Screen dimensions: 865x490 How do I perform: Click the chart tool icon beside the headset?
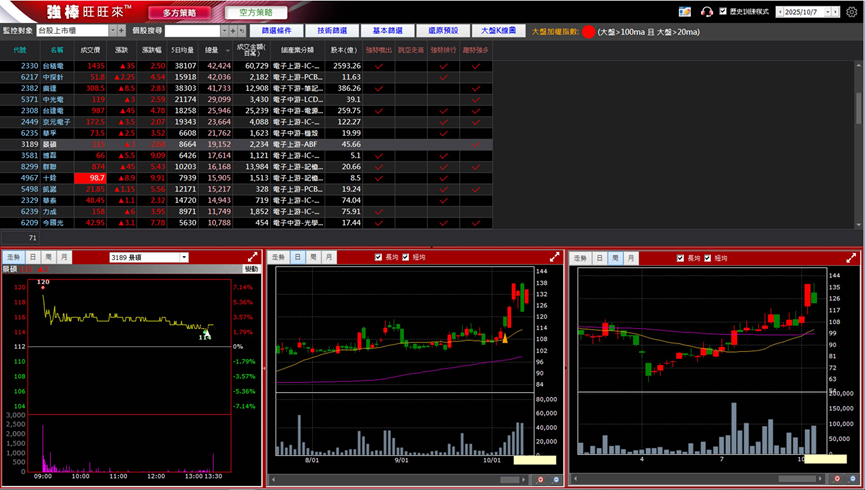684,12
